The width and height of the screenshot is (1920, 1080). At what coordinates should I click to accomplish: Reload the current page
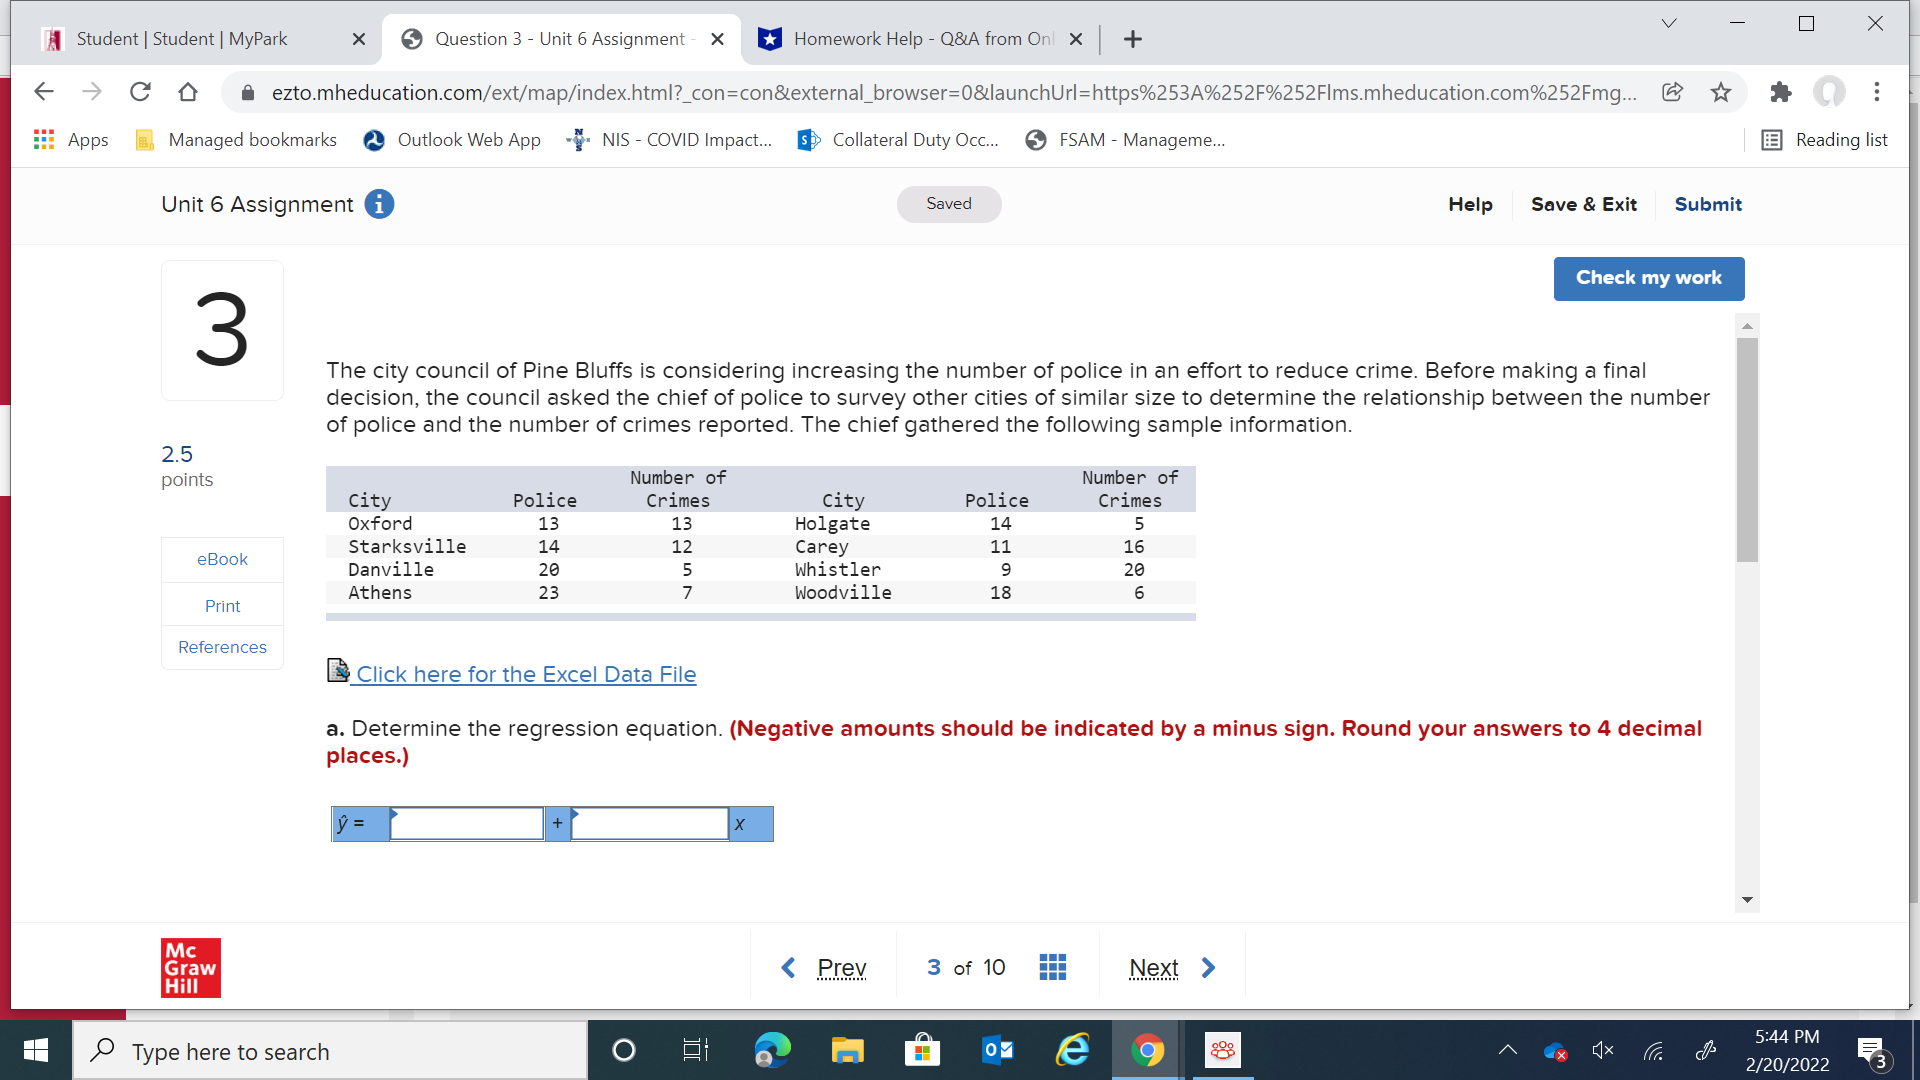(x=140, y=92)
